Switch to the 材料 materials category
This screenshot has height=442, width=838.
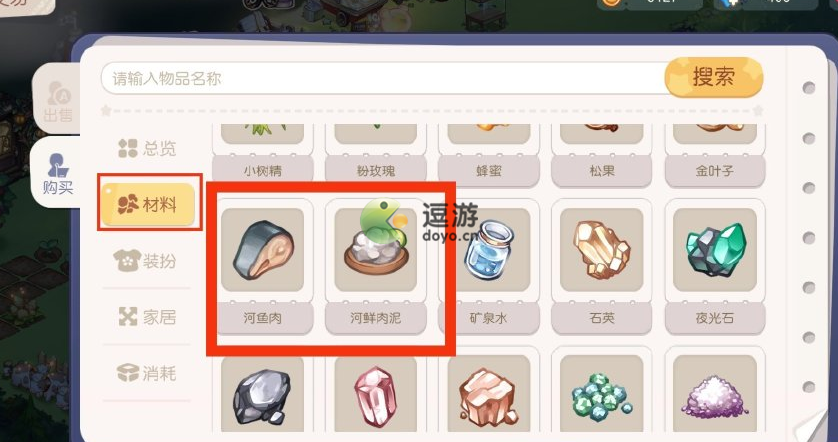point(148,204)
